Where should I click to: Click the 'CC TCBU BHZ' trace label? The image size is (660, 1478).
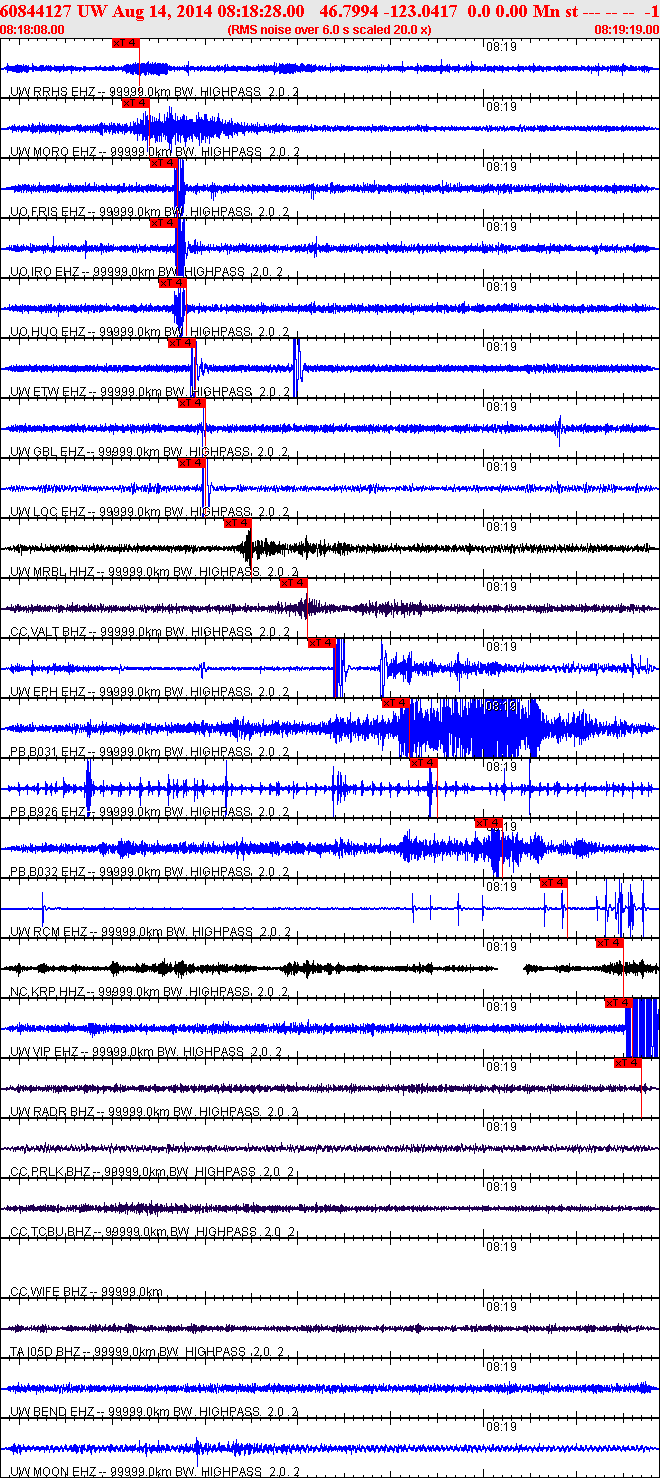(50, 1232)
